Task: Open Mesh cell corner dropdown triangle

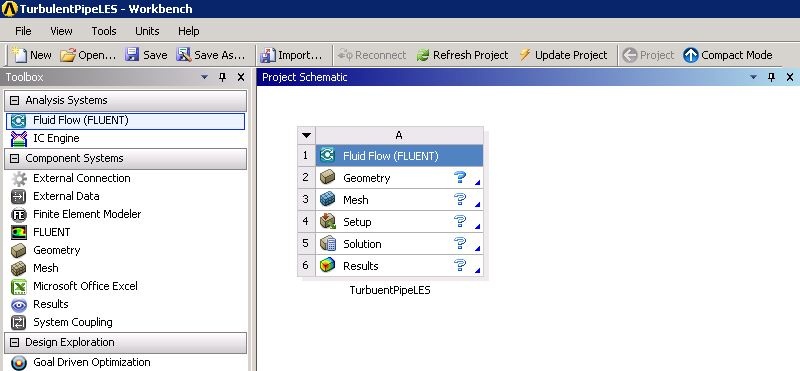Action: pos(478,204)
